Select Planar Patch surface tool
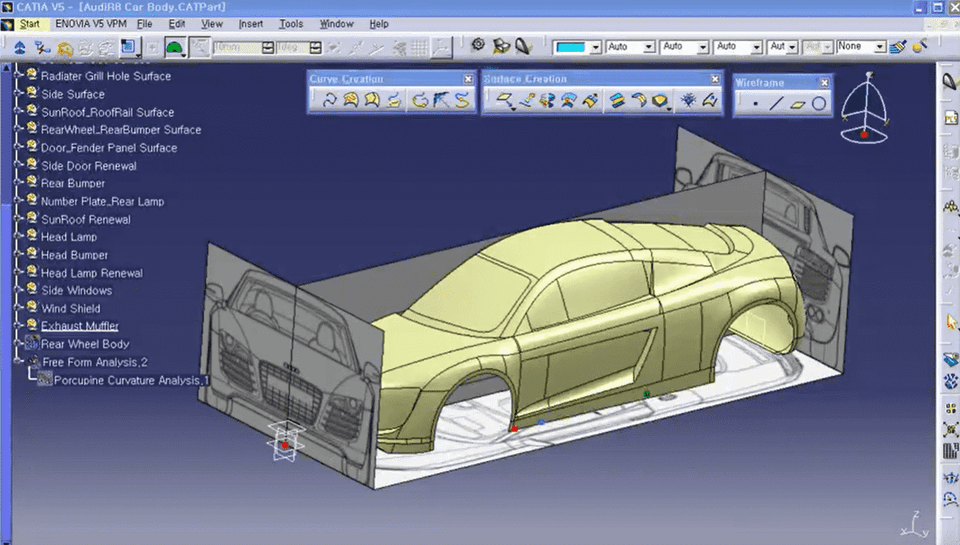The height and width of the screenshot is (545, 960). 506,100
